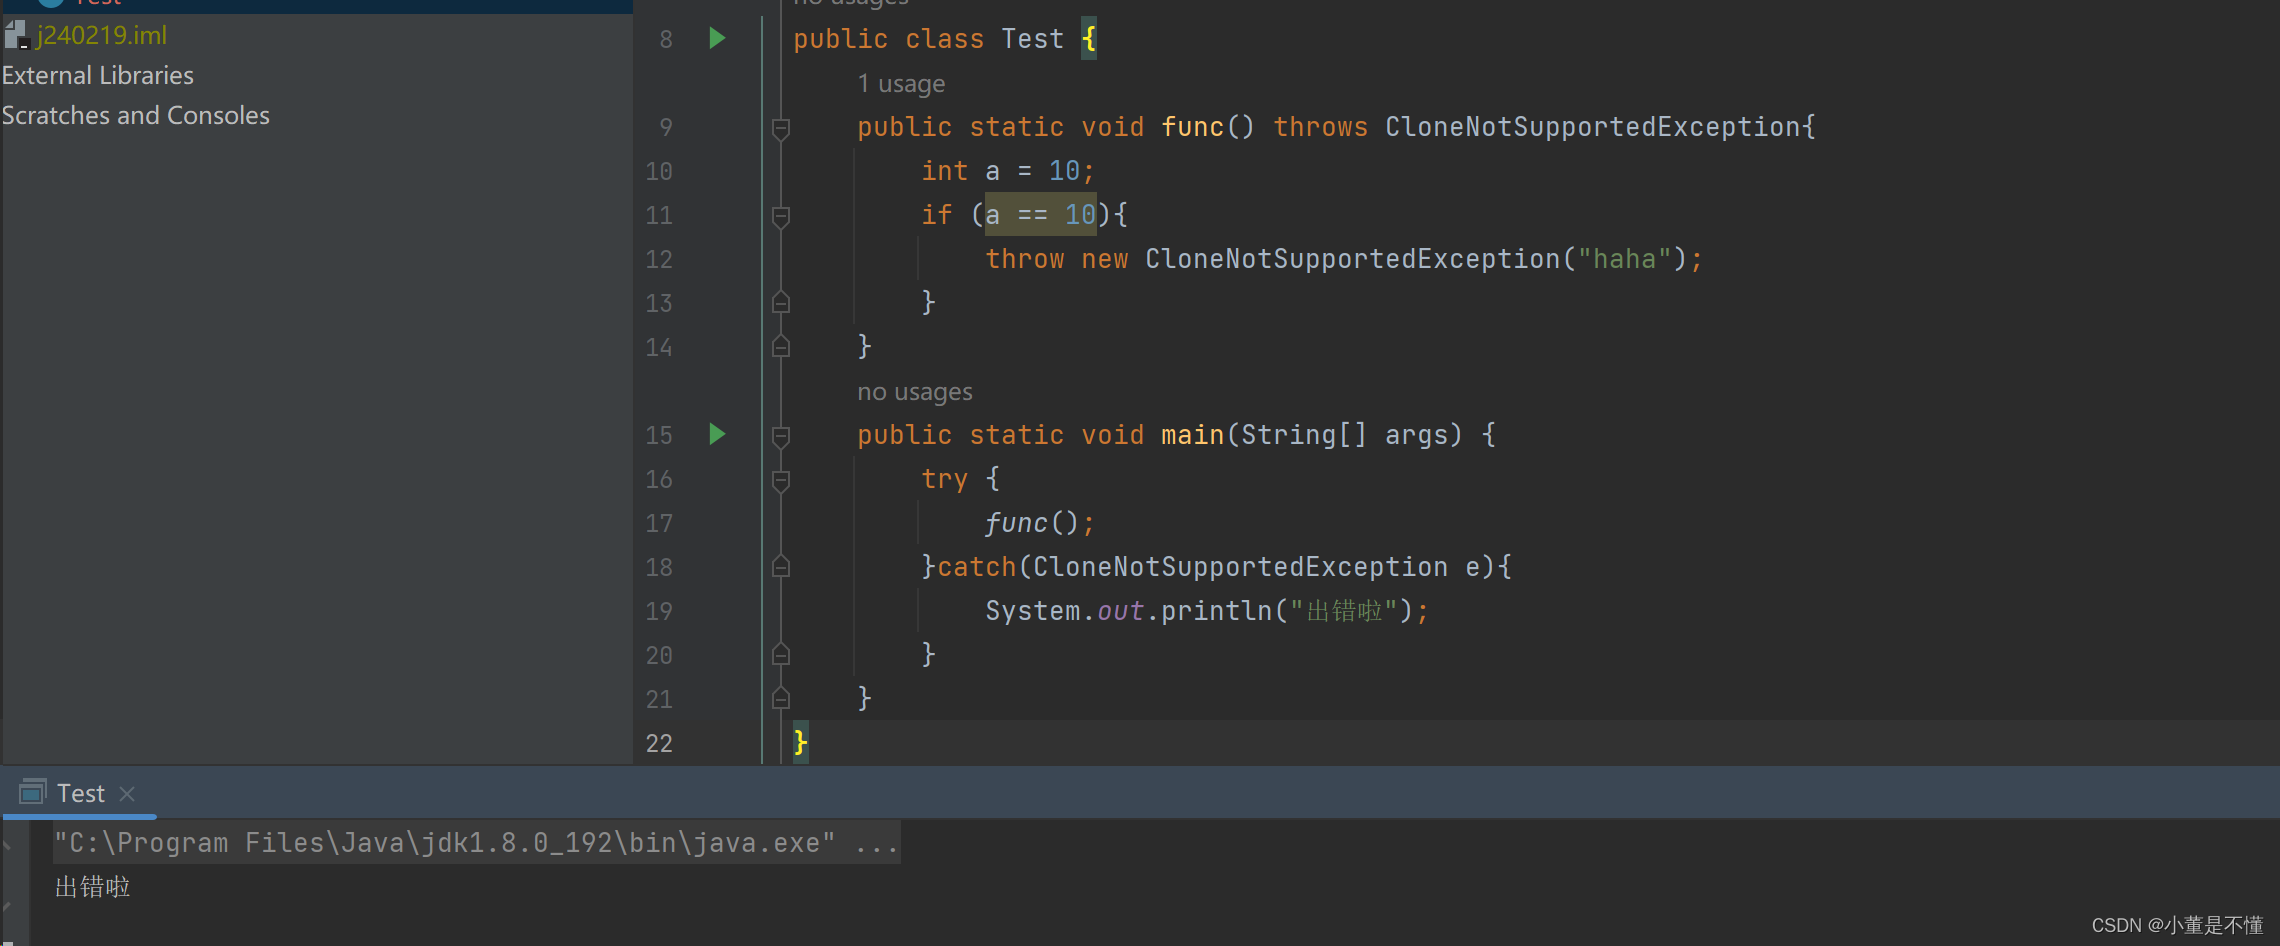Run the Test class from line 8 gutter
The image size is (2280, 946).
click(x=717, y=39)
